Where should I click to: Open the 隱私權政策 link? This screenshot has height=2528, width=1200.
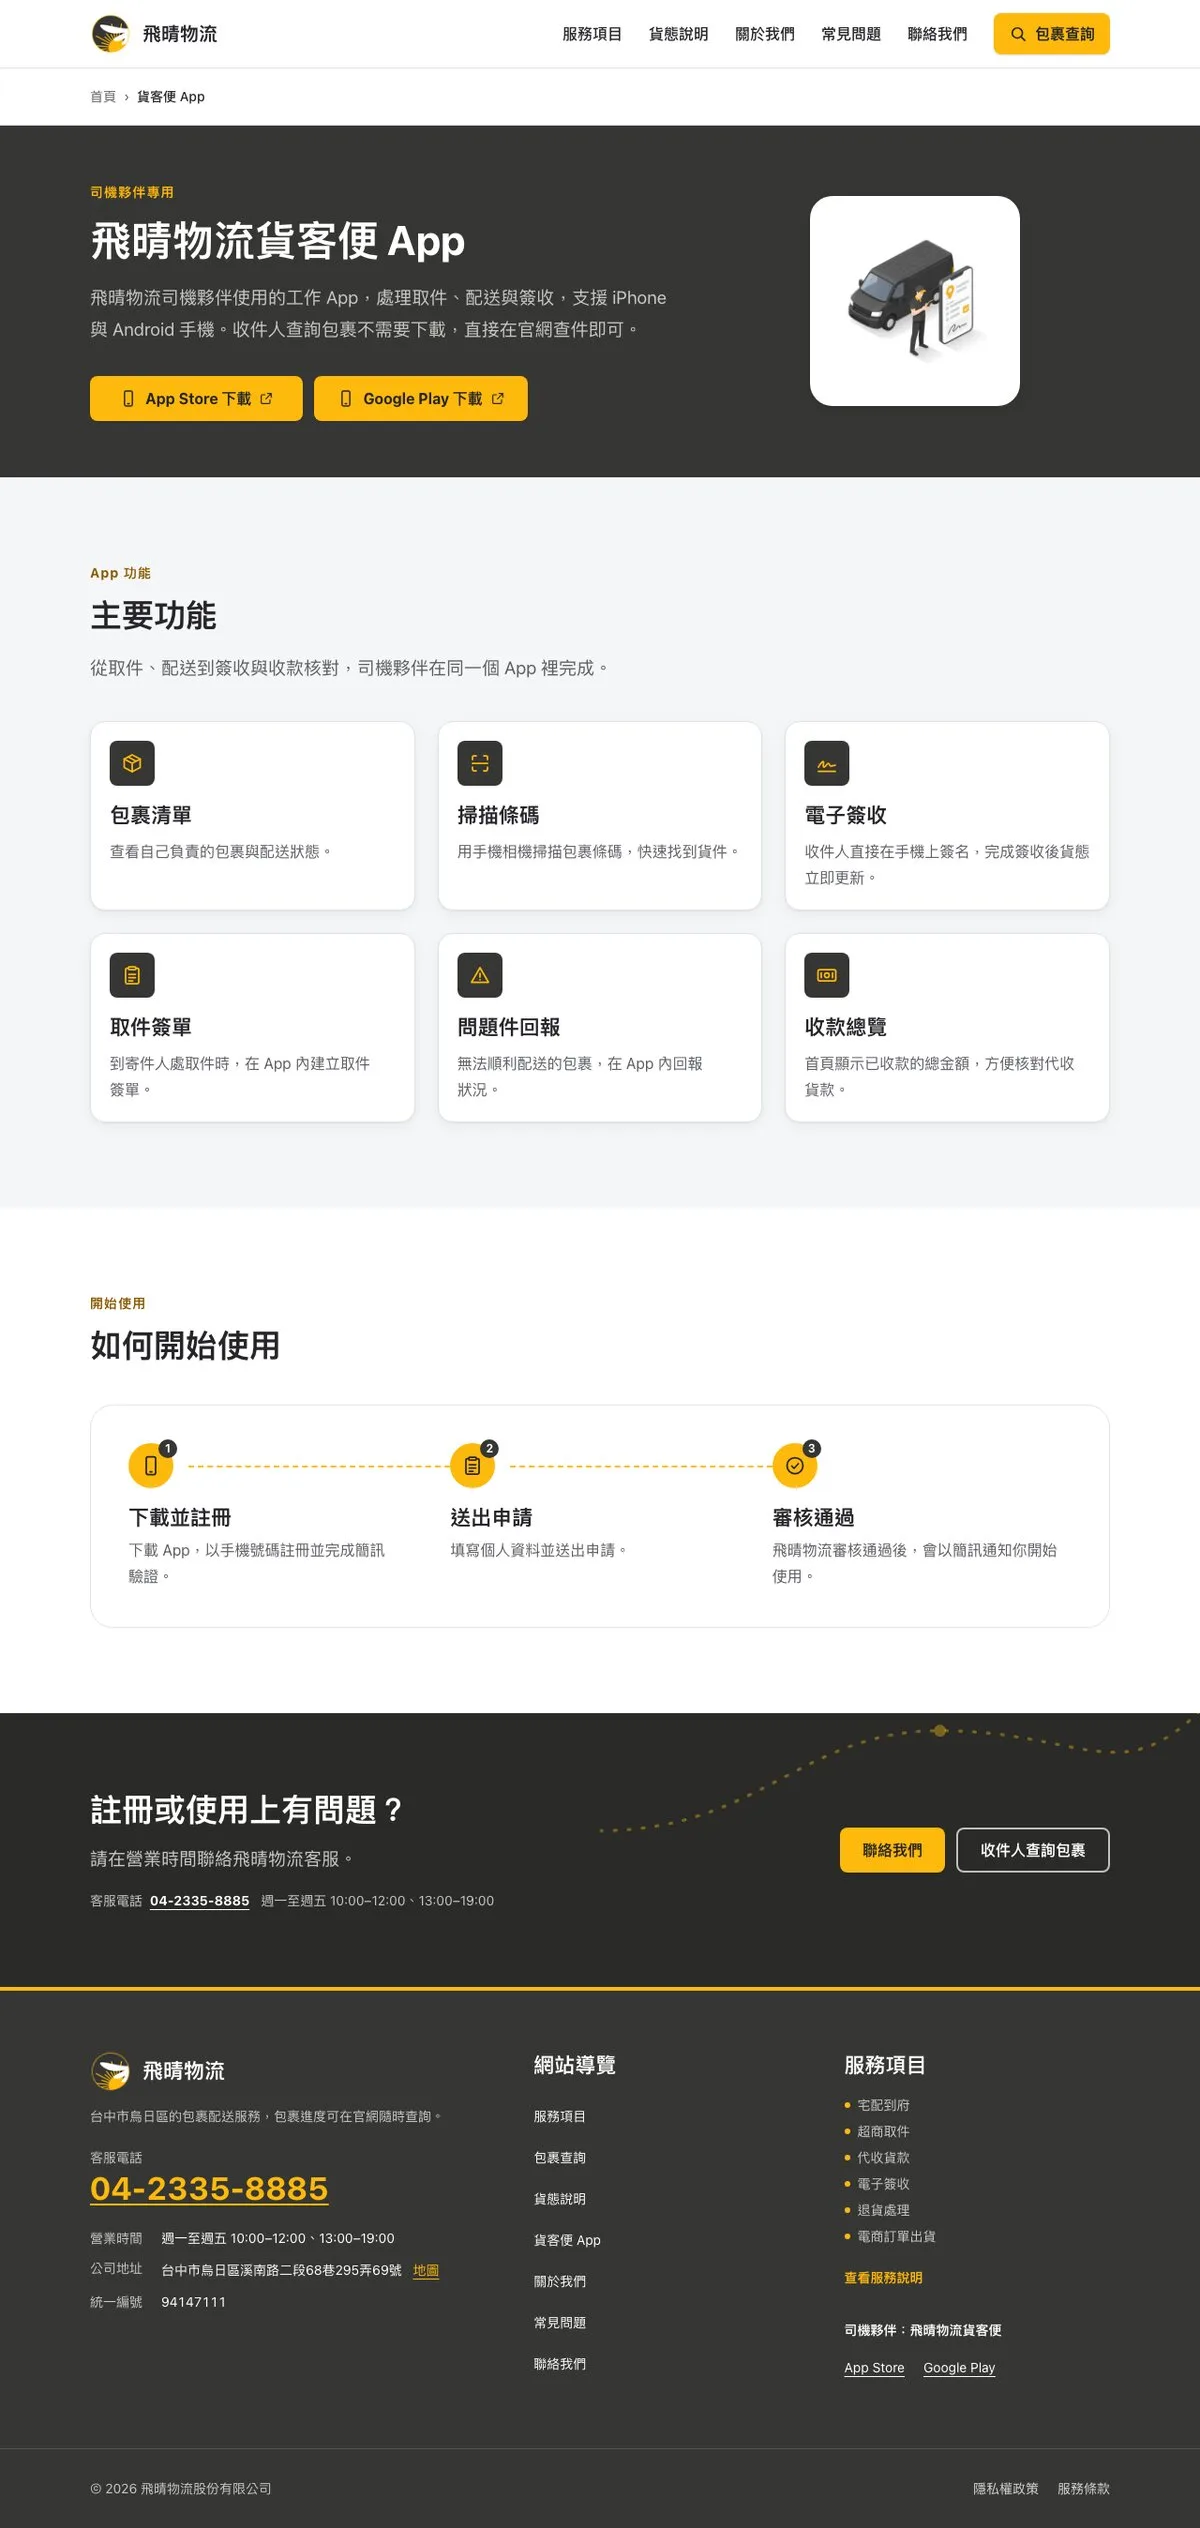1006,2489
